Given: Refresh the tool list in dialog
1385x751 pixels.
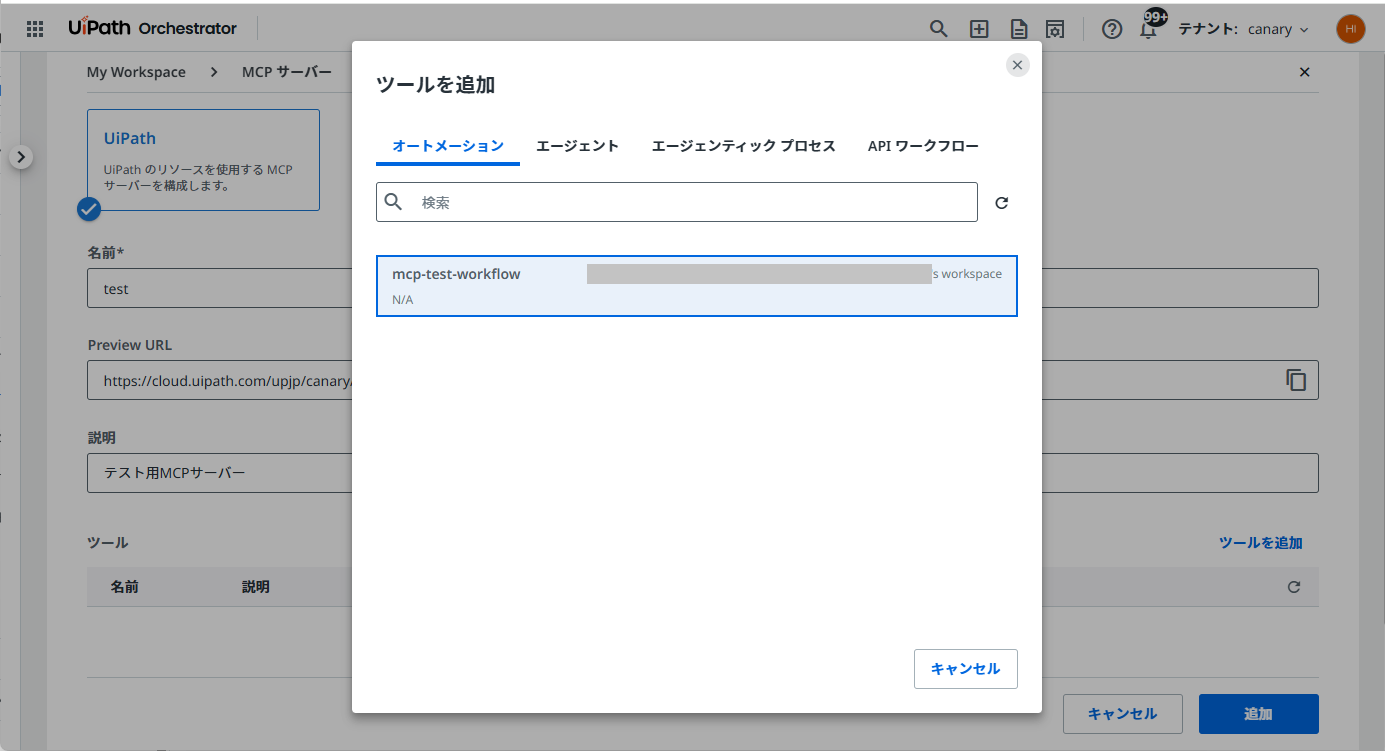Looking at the screenshot, I should point(1002,203).
